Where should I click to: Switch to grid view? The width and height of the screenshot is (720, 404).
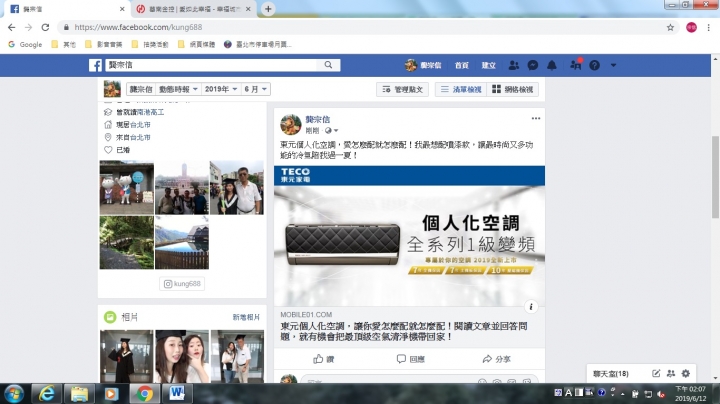coord(512,90)
